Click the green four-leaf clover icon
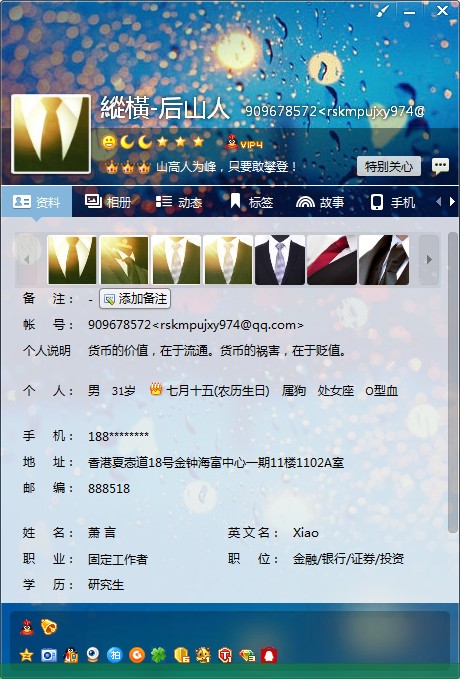Image resolution: width=460 pixels, height=679 pixels. tap(159, 655)
